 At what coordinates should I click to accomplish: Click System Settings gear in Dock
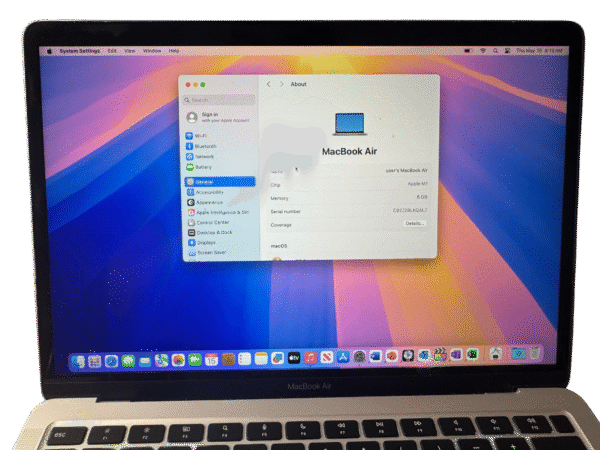pos(359,357)
